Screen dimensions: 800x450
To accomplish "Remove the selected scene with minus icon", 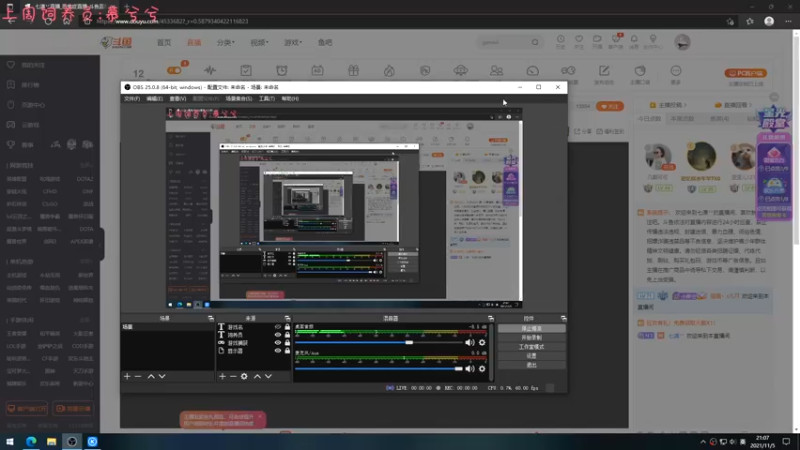I will pyautogui.click(x=138, y=377).
